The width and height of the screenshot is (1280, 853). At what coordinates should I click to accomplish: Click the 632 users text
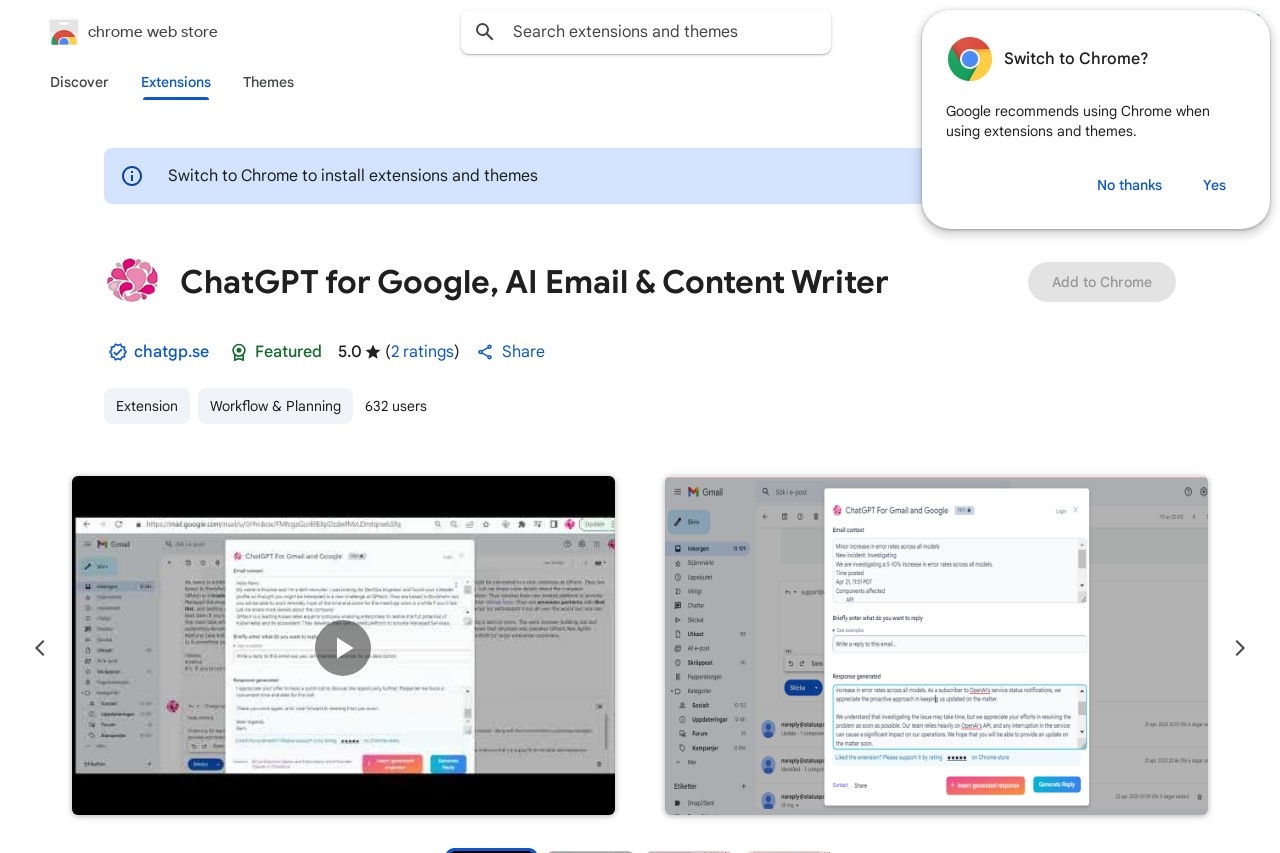pyautogui.click(x=396, y=406)
